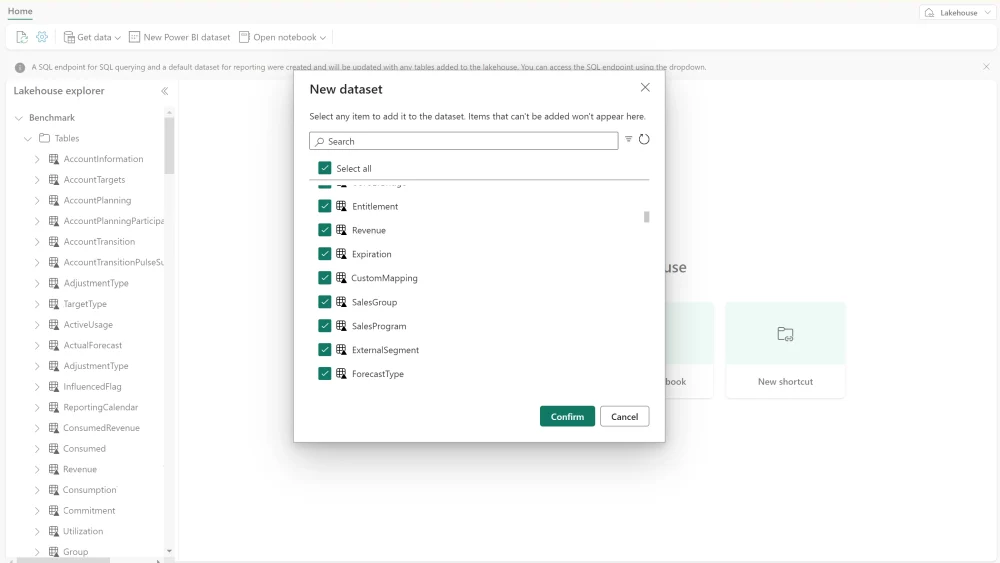Viewport: 1000px width, 563px height.
Task: Uncheck the ExternalSegment checkbox
Action: (325, 349)
